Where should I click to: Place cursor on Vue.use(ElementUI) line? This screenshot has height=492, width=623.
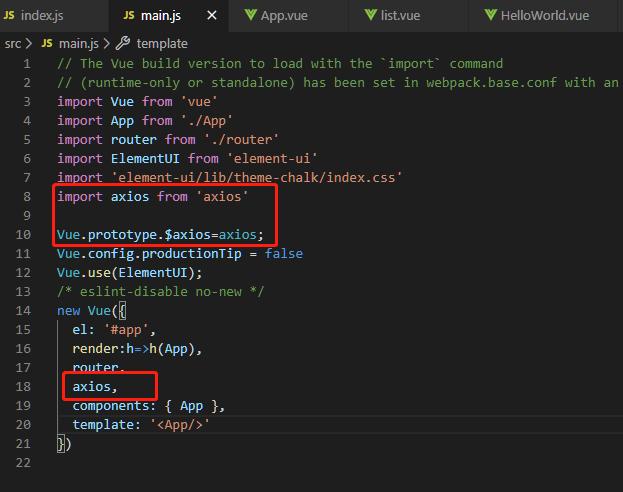(130, 273)
